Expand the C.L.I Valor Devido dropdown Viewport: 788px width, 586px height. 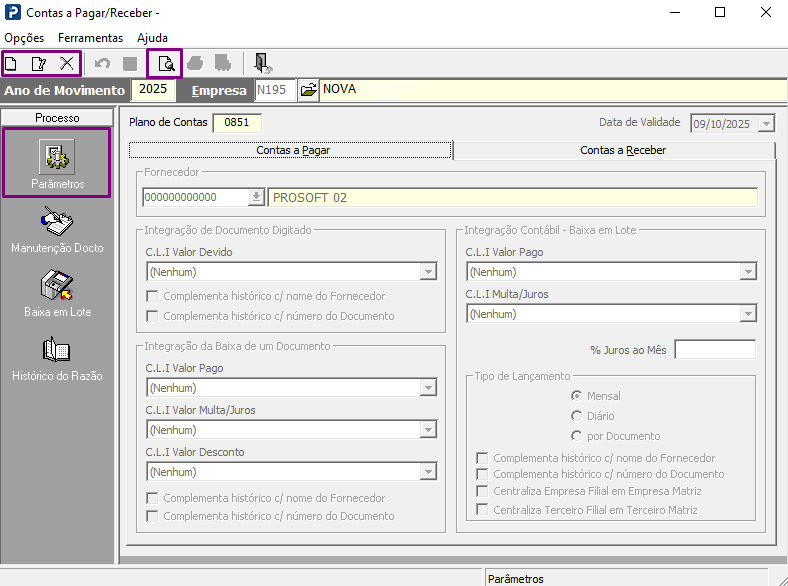pyautogui.click(x=428, y=272)
